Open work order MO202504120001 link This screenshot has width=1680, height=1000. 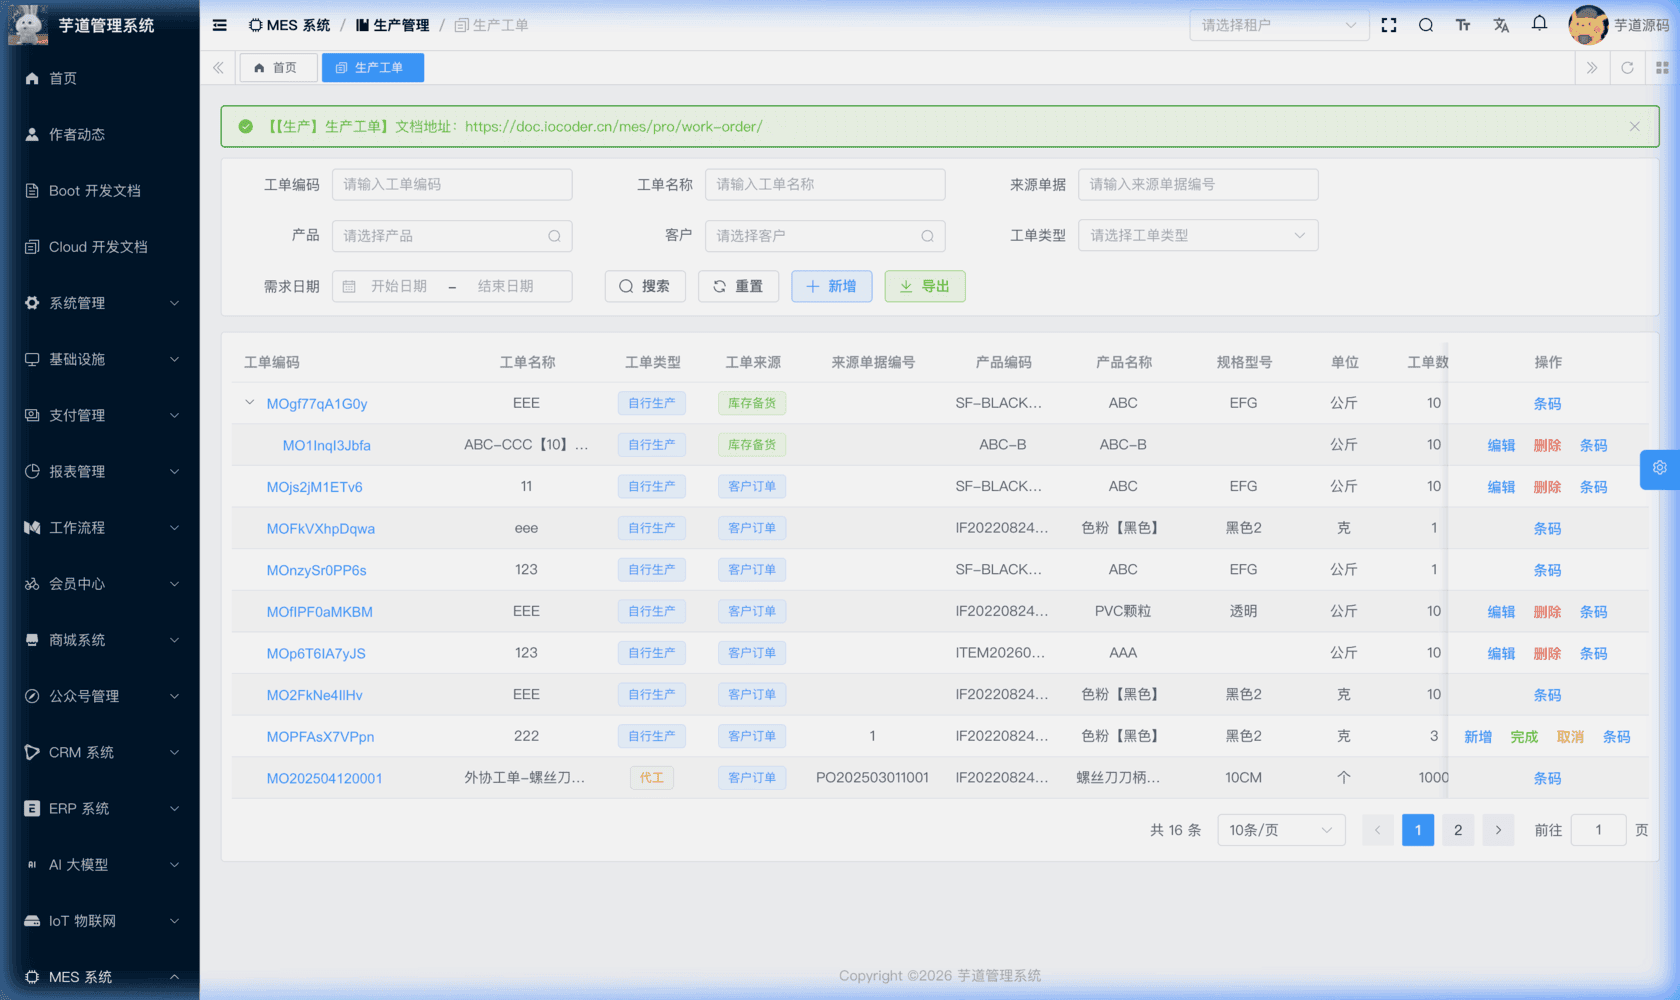324,778
